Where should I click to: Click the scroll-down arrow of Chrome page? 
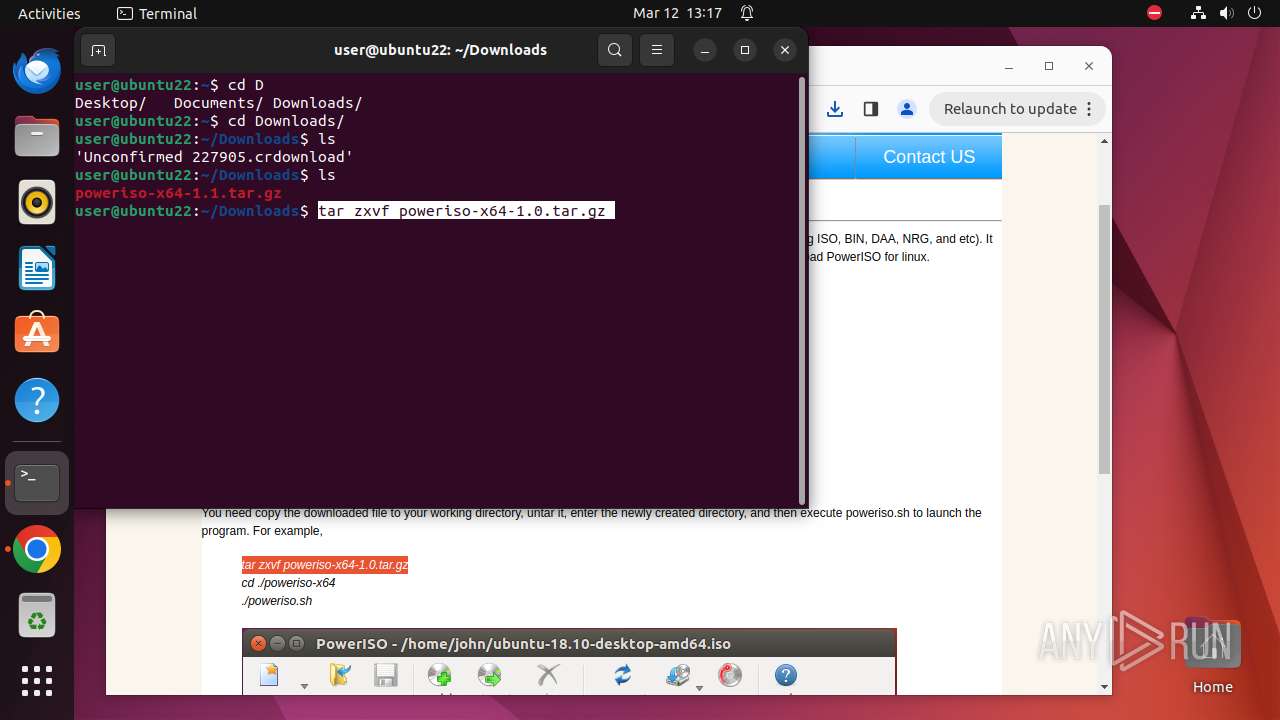pos(1104,687)
